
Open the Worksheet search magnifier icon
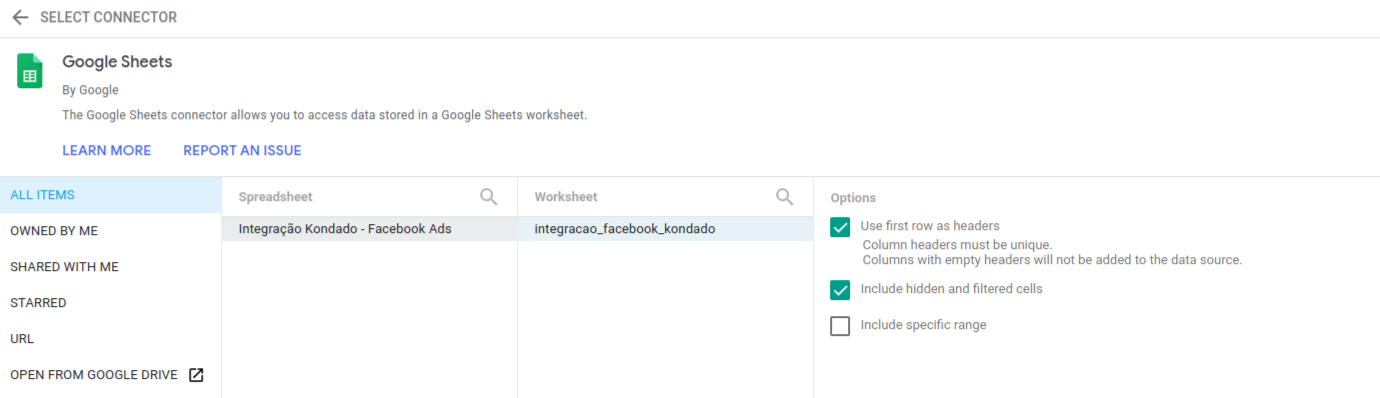(785, 197)
